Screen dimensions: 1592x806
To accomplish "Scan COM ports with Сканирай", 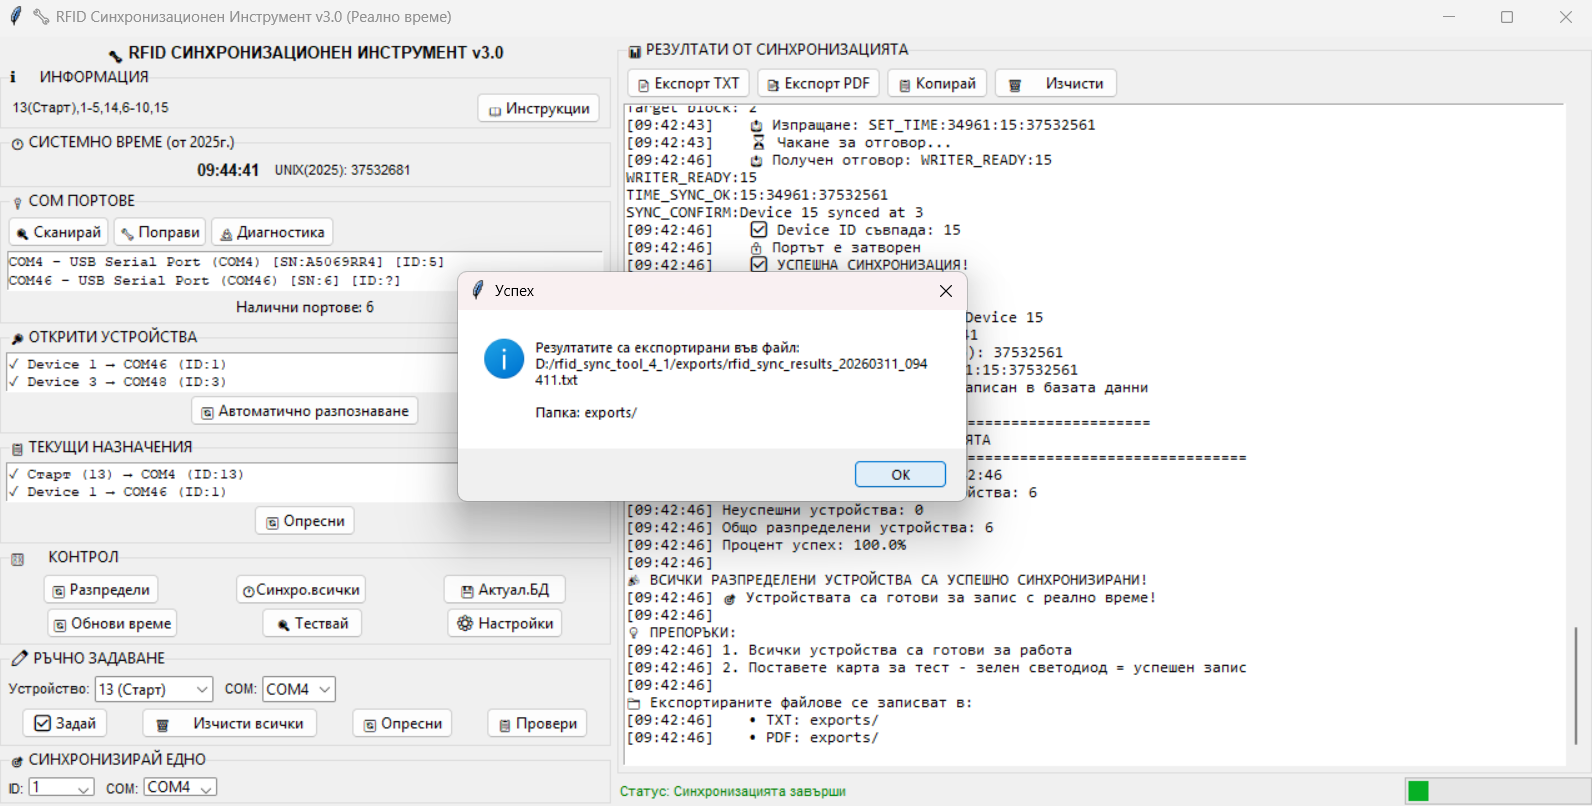I will pos(59,232).
